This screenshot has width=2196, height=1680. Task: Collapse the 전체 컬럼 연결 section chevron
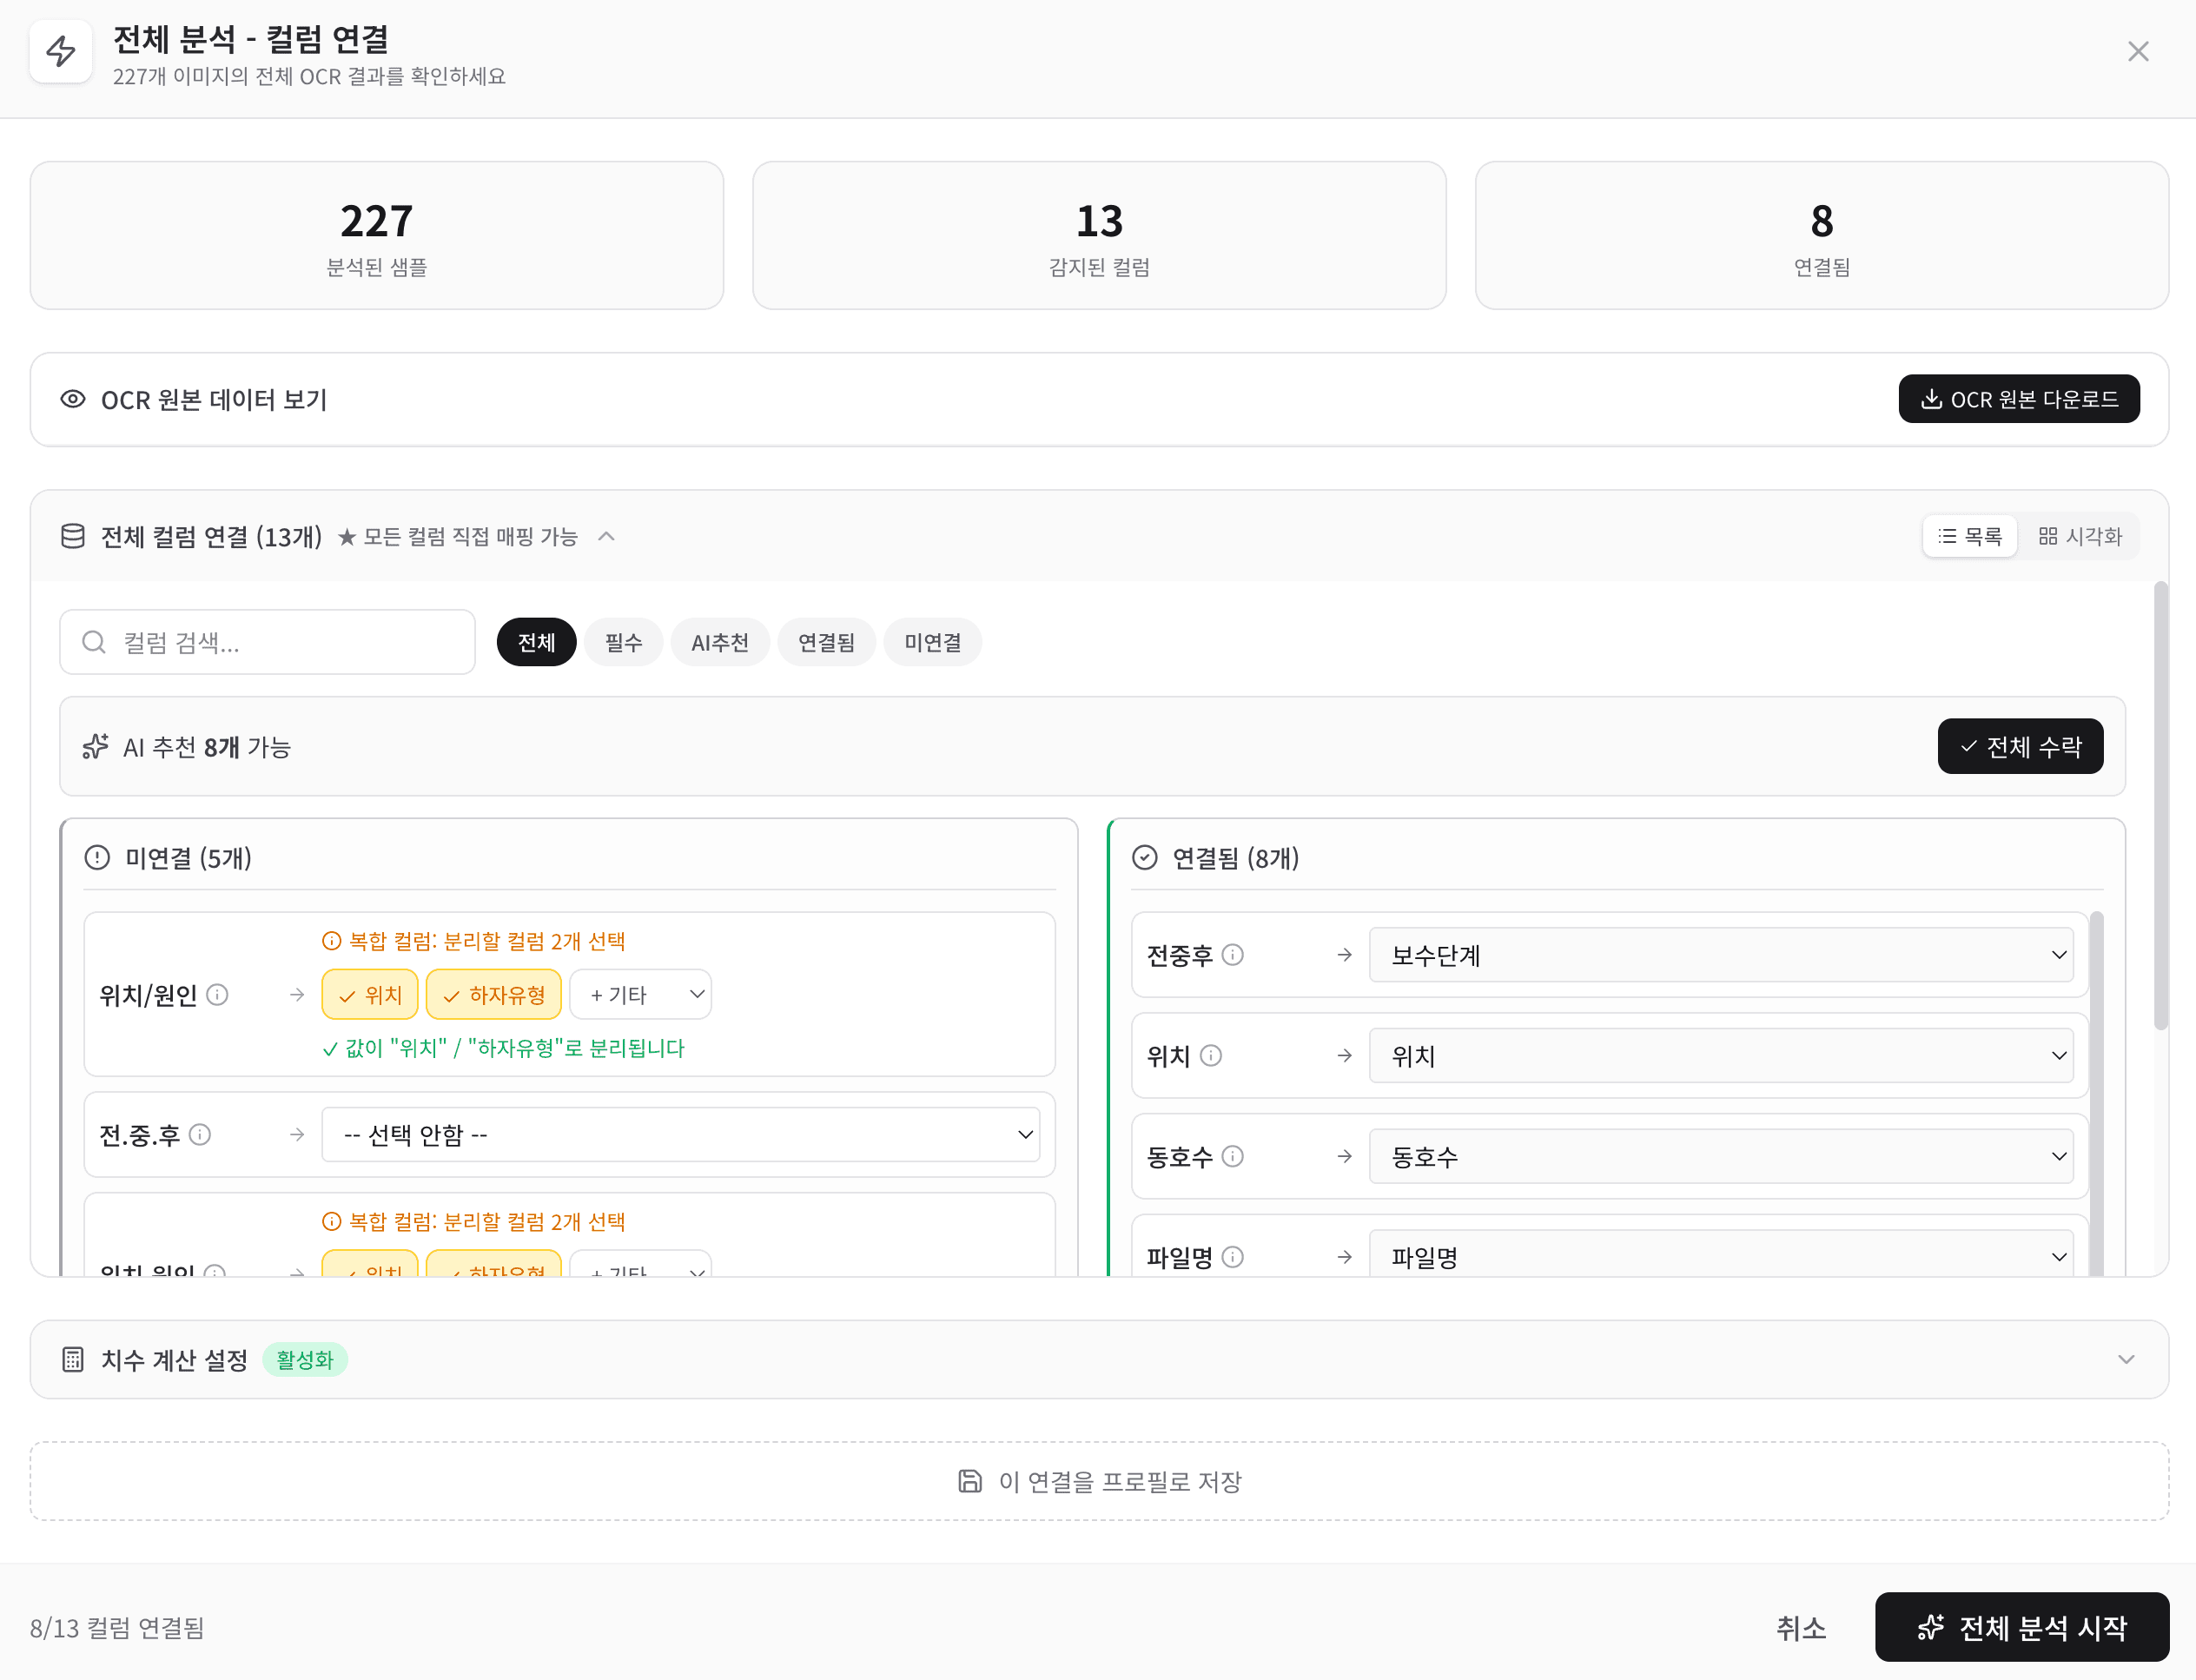[x=606, y=537]
